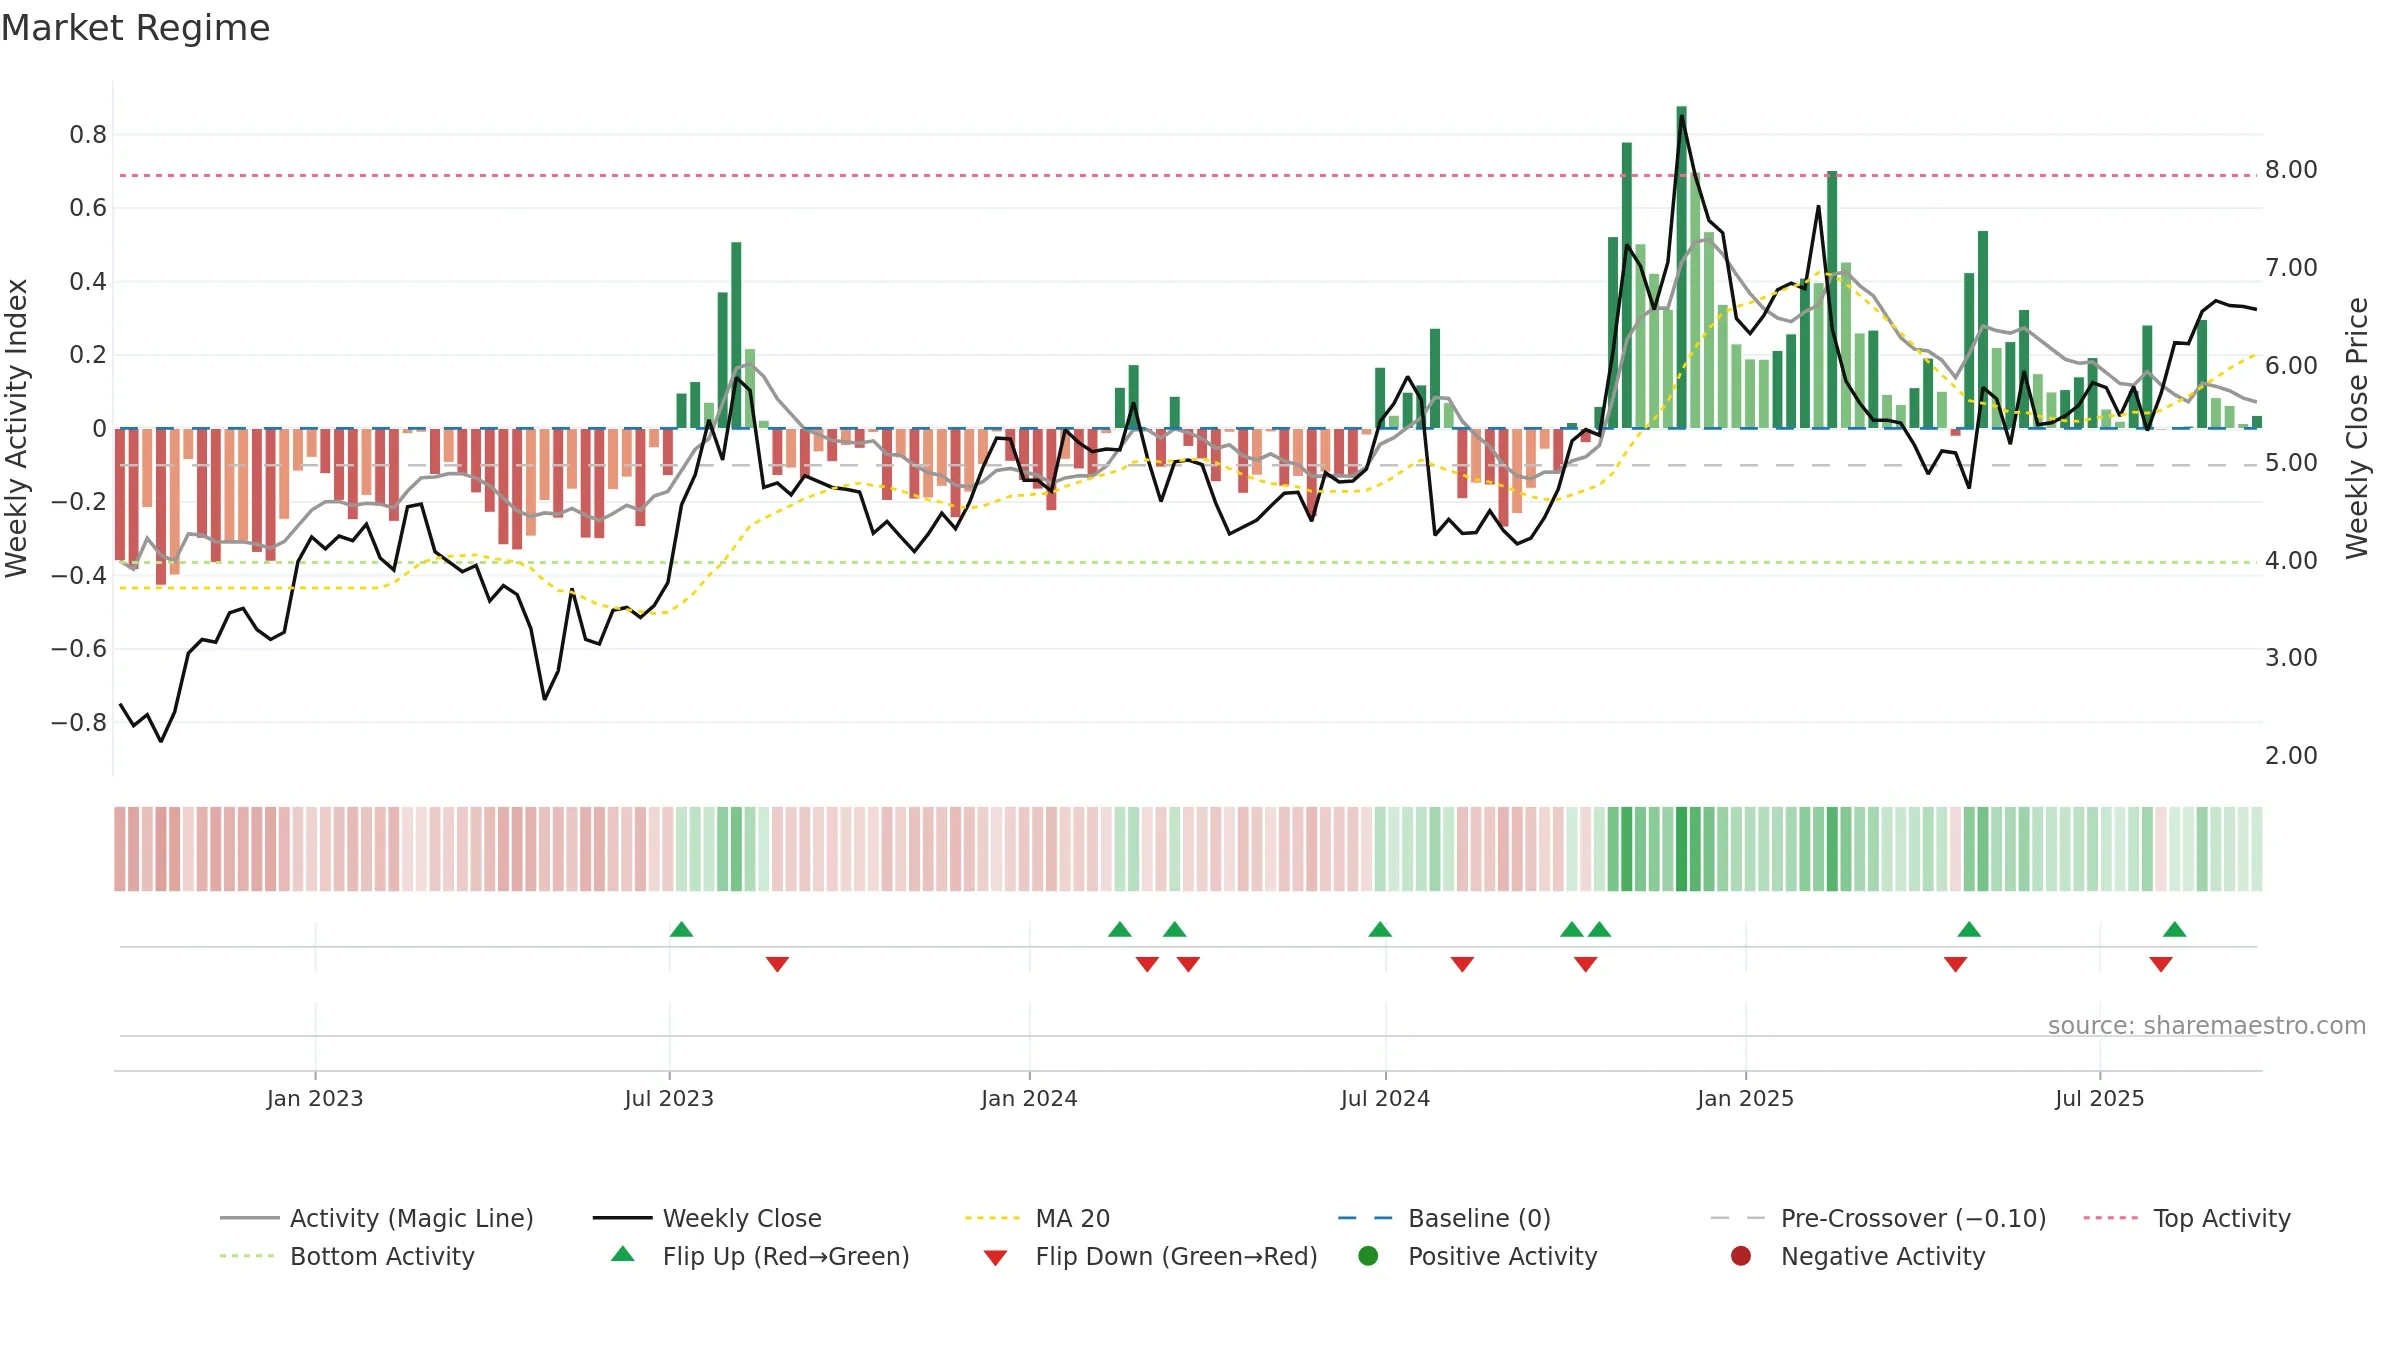This screenshot has height=1350, width=2400.
Task: Click the Jan 2025 x-axis label
Action: 1745,1098
